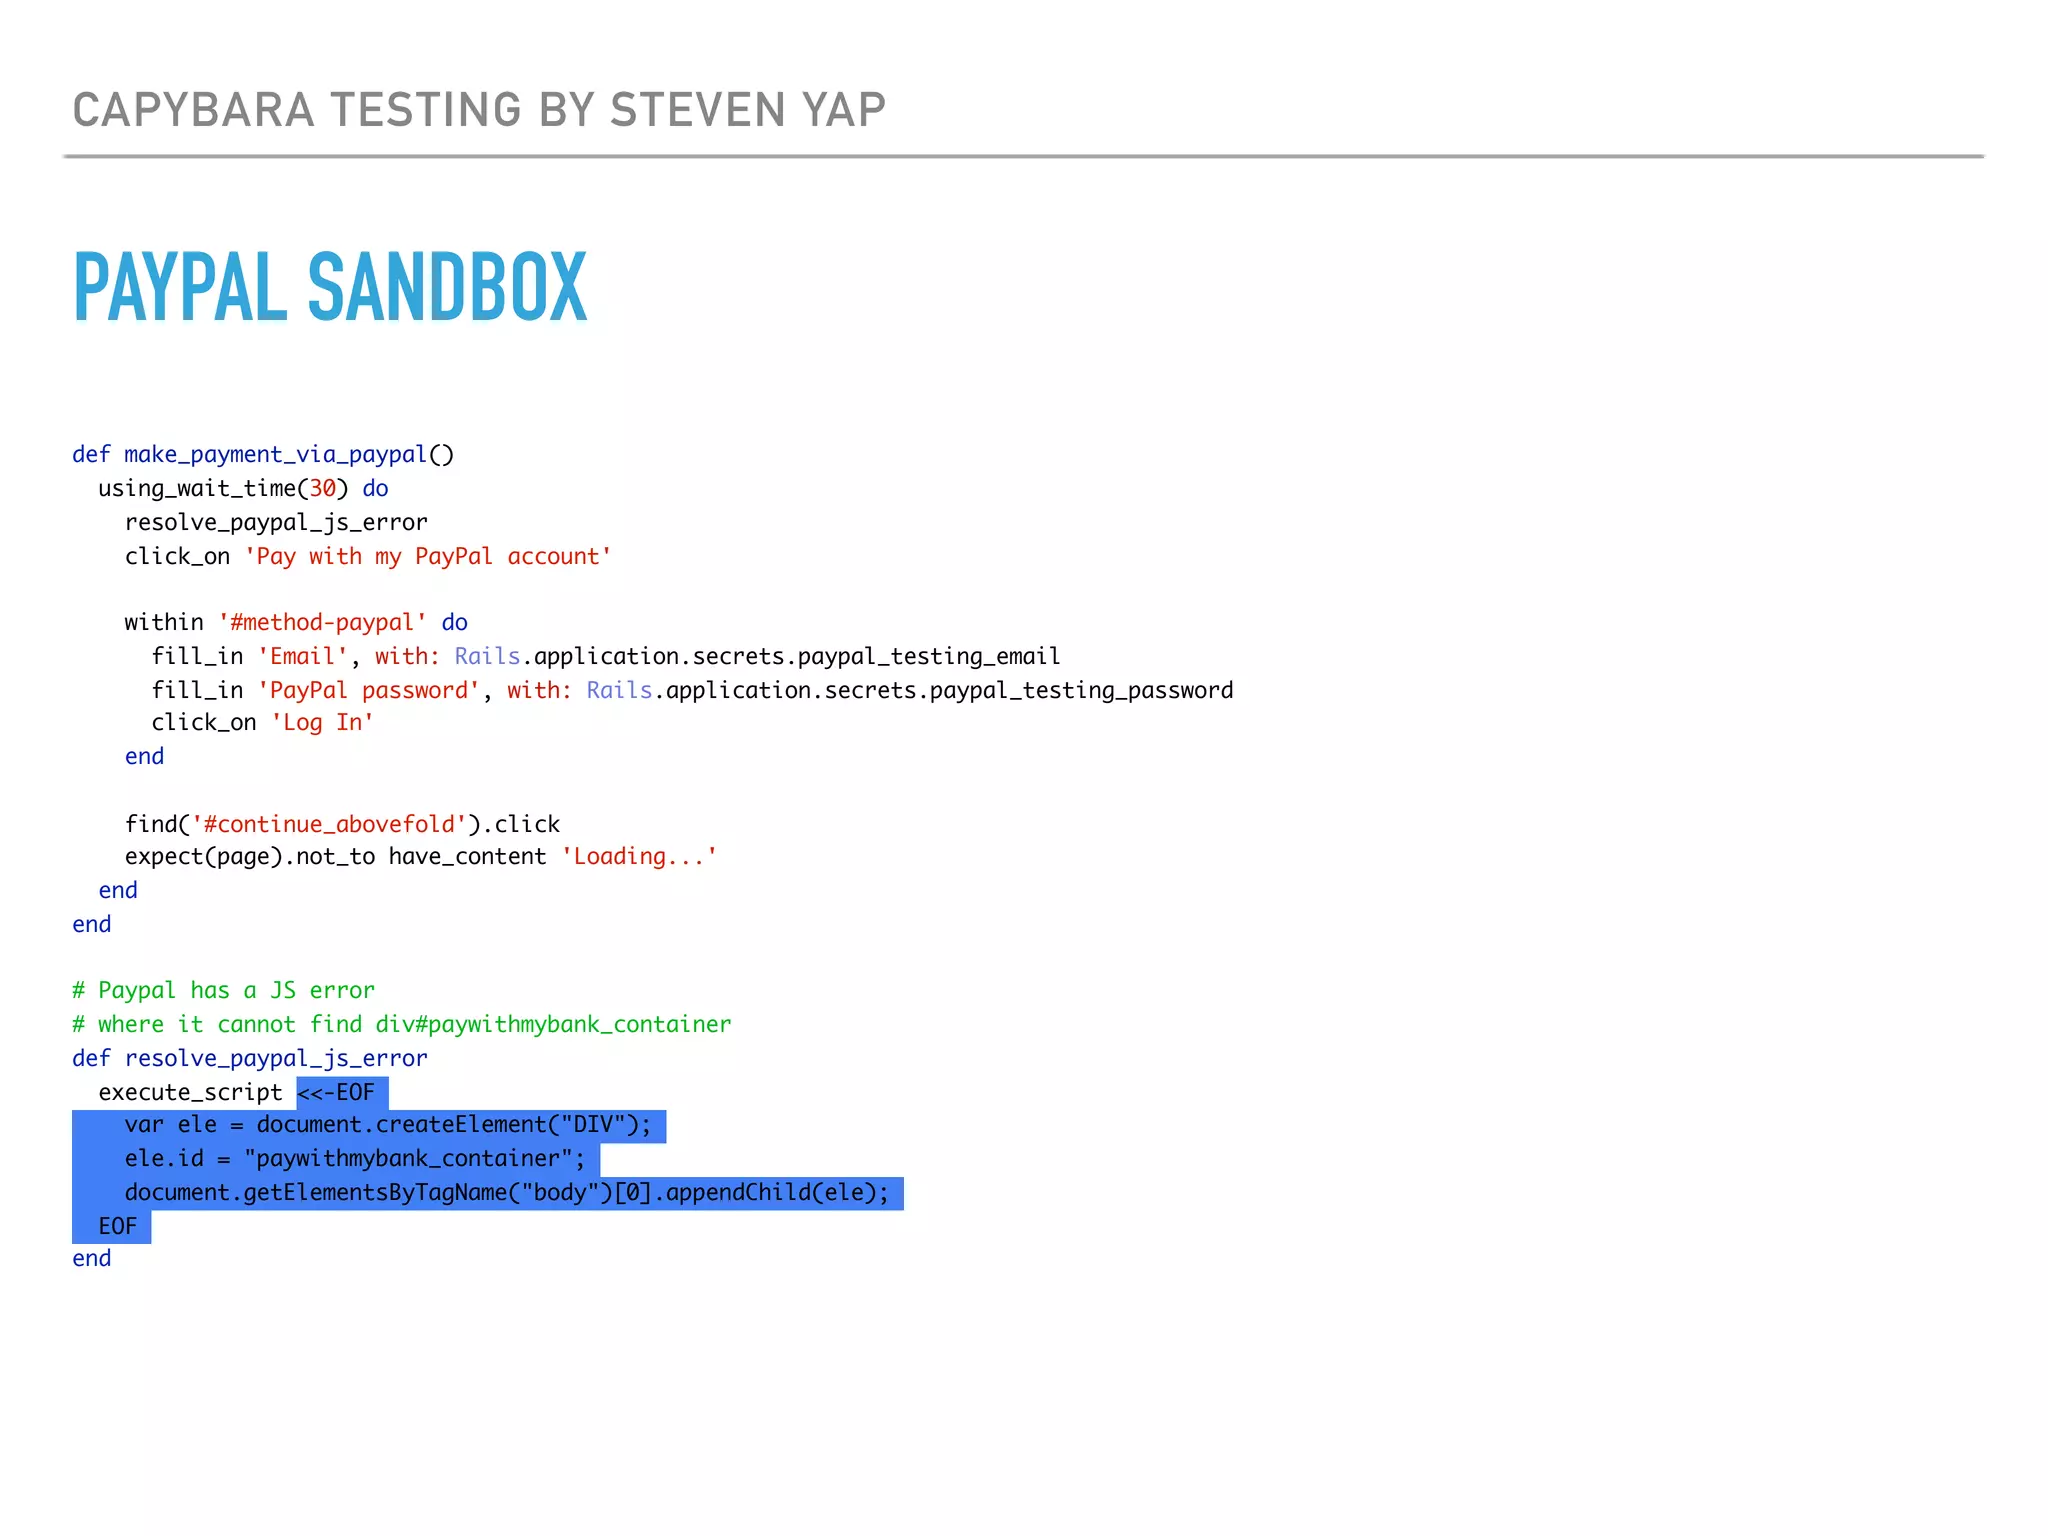Click the fill_in 'Email' code line
Screen dimensions: 2048x1536
pos(605,657)
